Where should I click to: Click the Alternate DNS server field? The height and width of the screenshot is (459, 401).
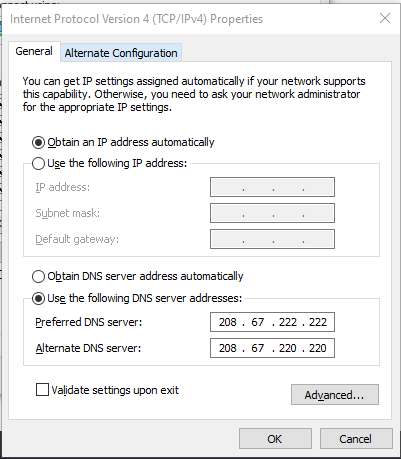click(x=272, y=348)
